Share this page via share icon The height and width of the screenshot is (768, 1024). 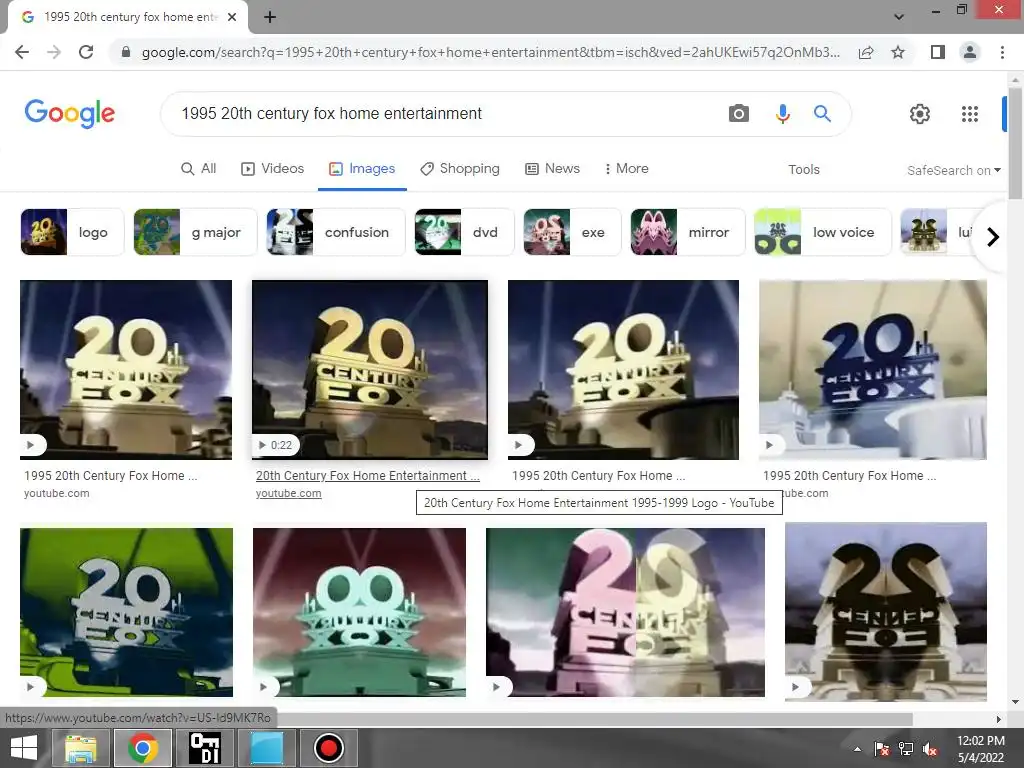866,52
